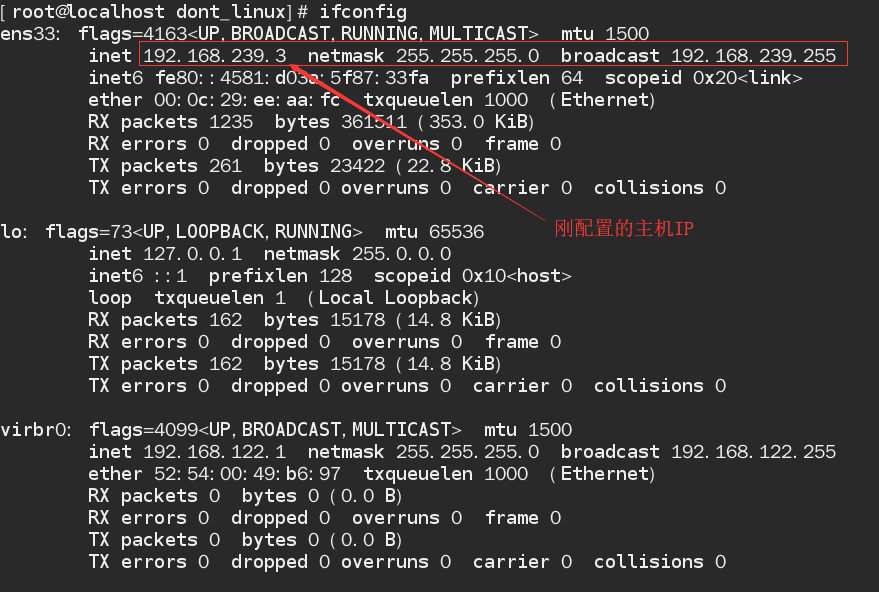Click the ens33 interface name
The height and width of the screenshot is (592, 879).
(29, 34)
